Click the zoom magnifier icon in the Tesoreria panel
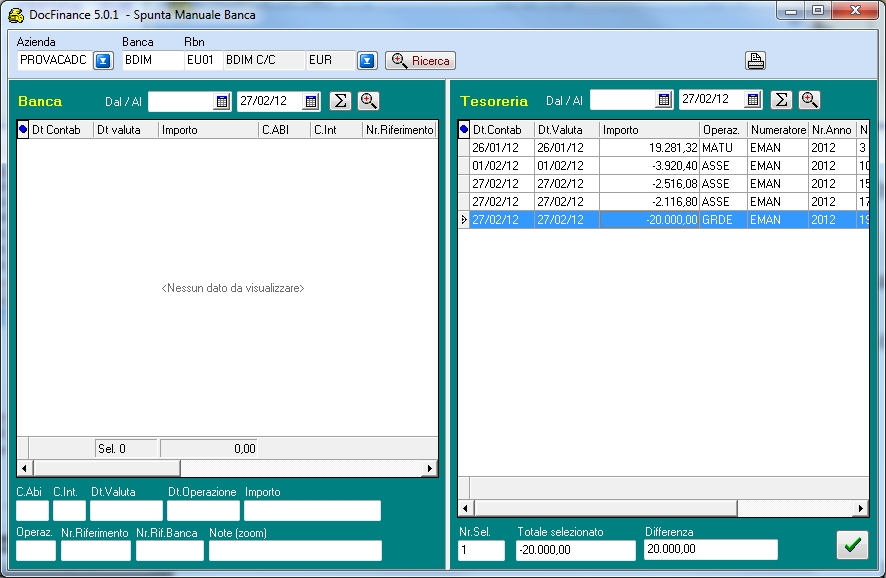 (810, 100)
